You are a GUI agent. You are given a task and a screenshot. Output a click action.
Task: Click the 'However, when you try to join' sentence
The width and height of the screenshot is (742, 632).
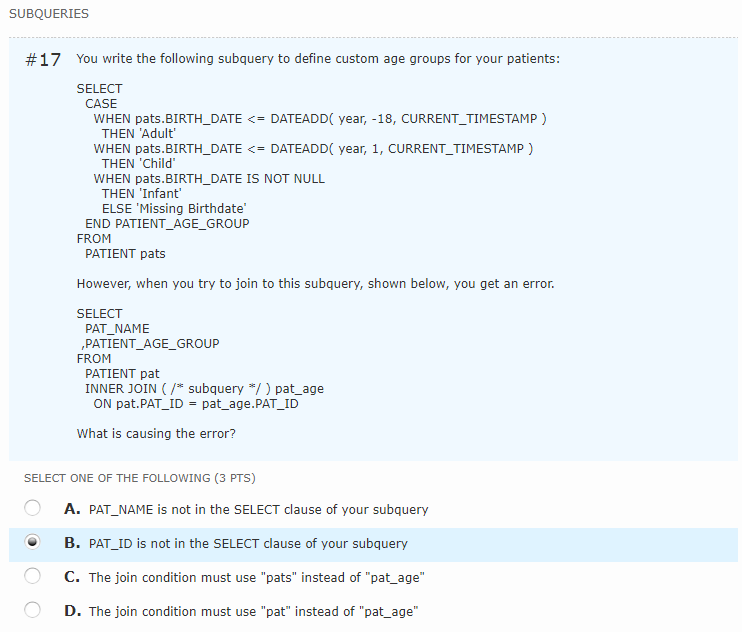pos(316,284)
